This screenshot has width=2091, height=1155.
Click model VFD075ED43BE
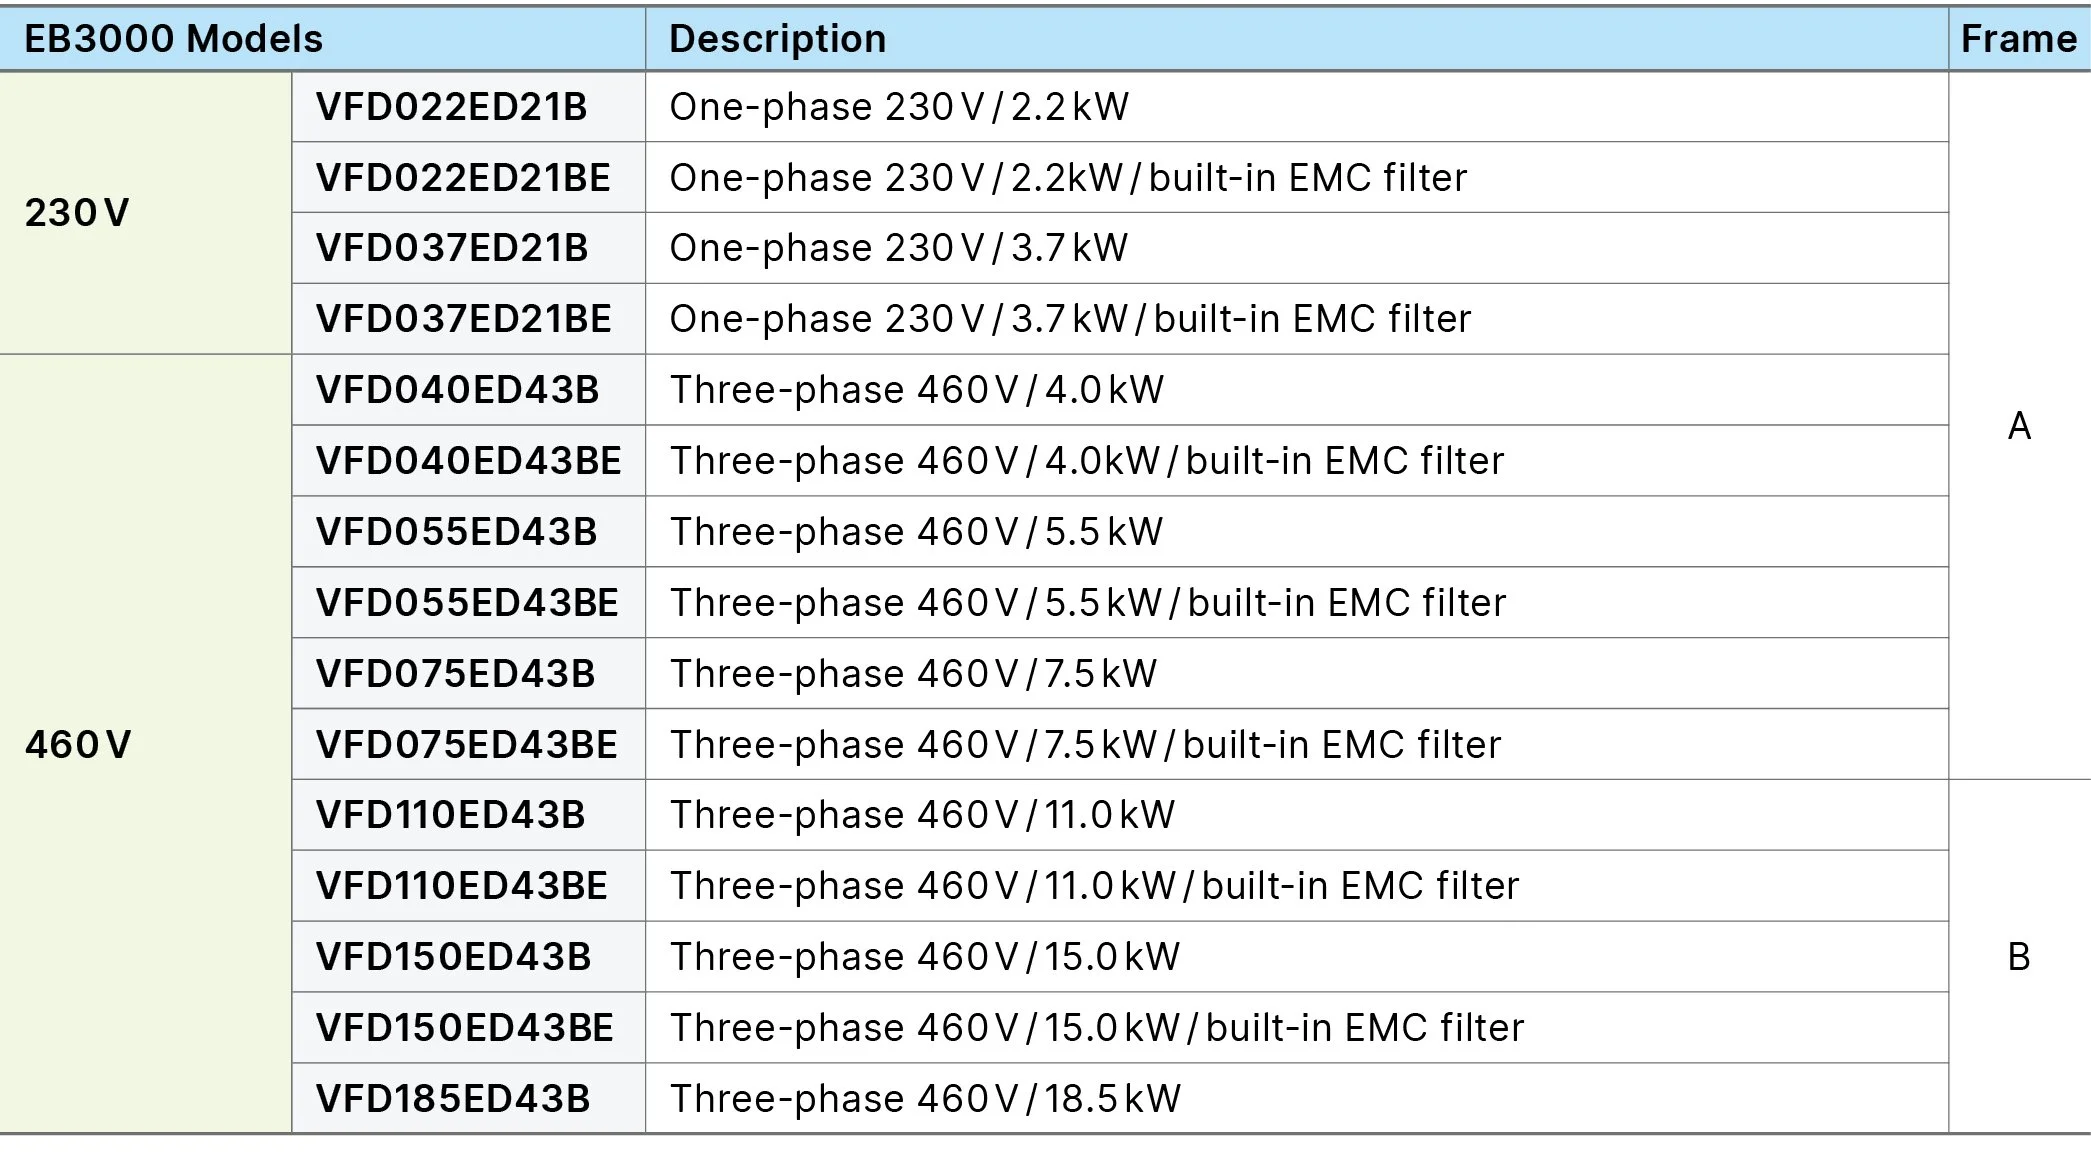(x=468, y=745)
